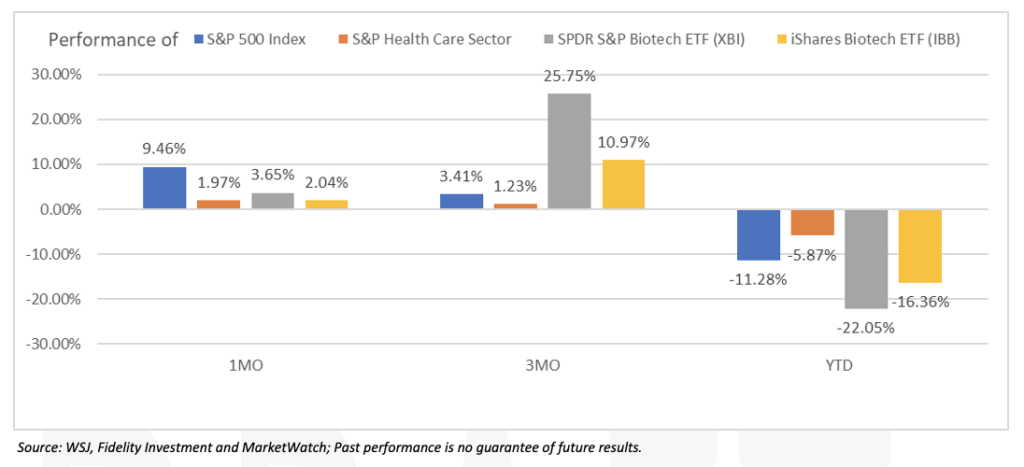This screenshot has width=1024, height=467.
Task: Select the 1MO category axis label
Action: (x=244, y=366)
